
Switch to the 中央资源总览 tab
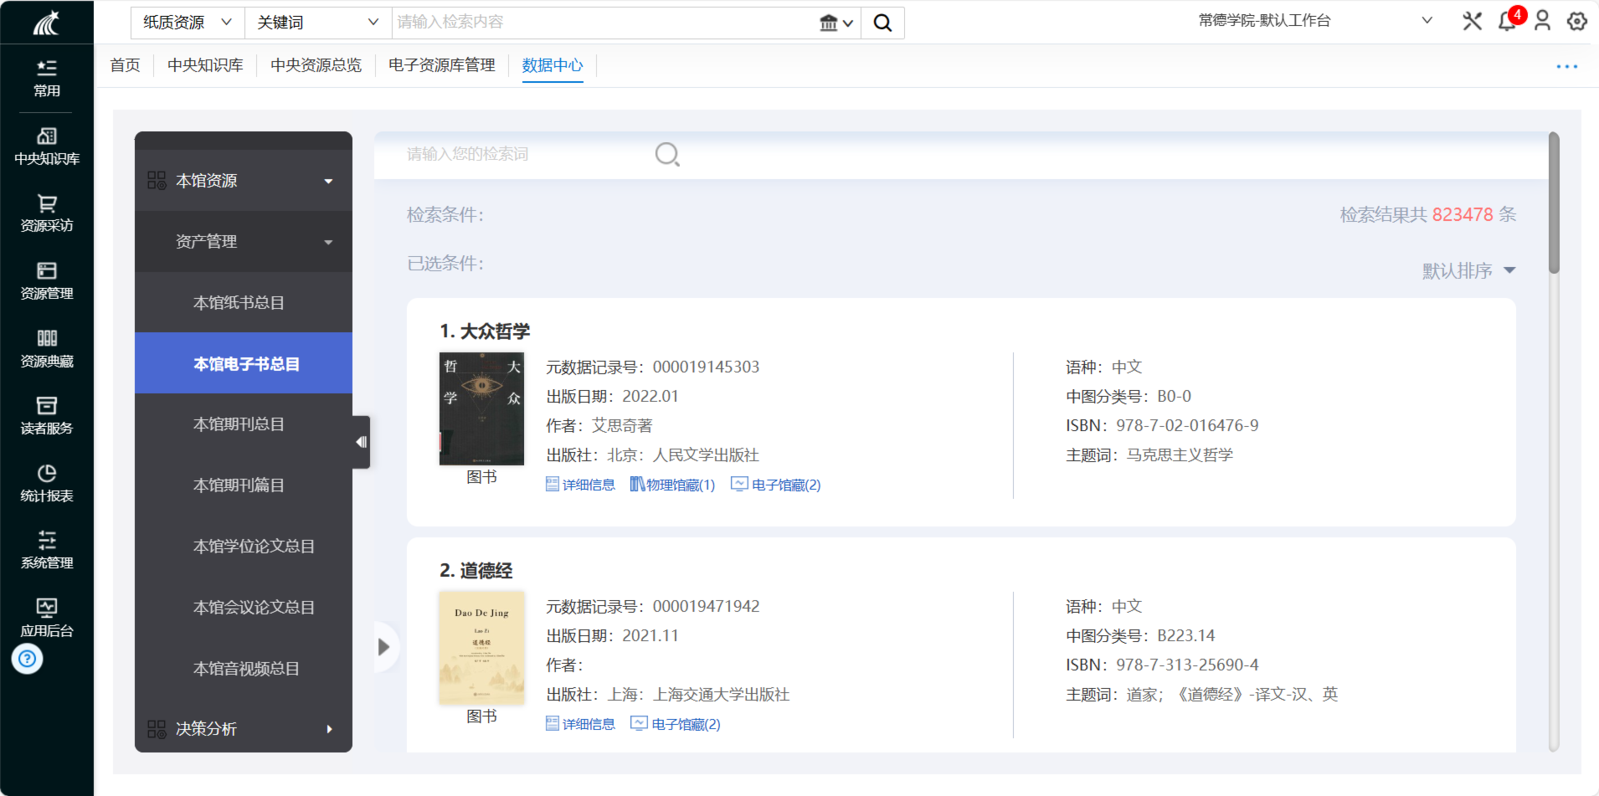tap(316, 65)
